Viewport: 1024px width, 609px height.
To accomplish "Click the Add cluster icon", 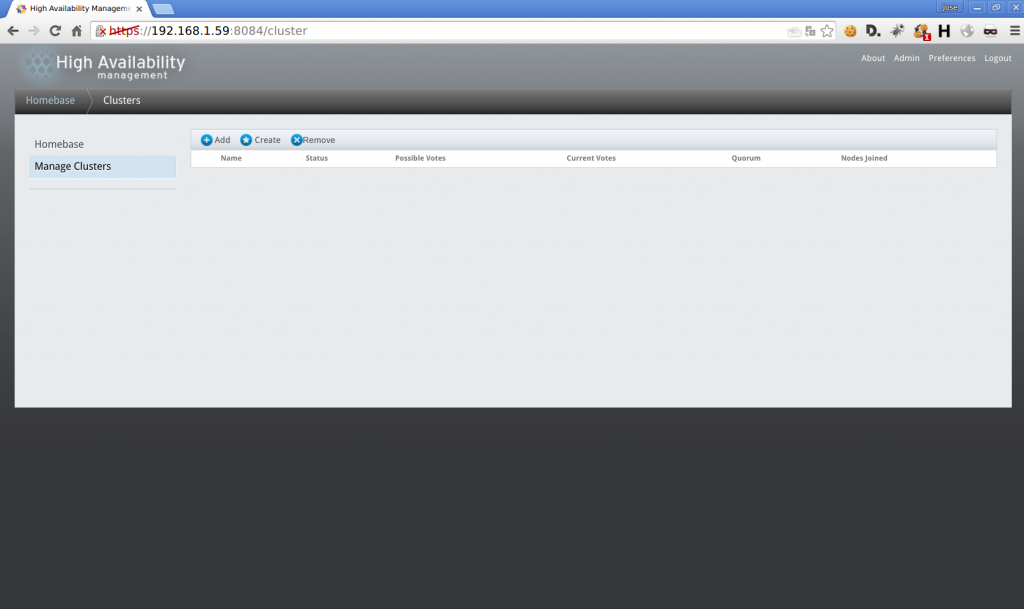I will pyautogui.click(x=207, y=140).
